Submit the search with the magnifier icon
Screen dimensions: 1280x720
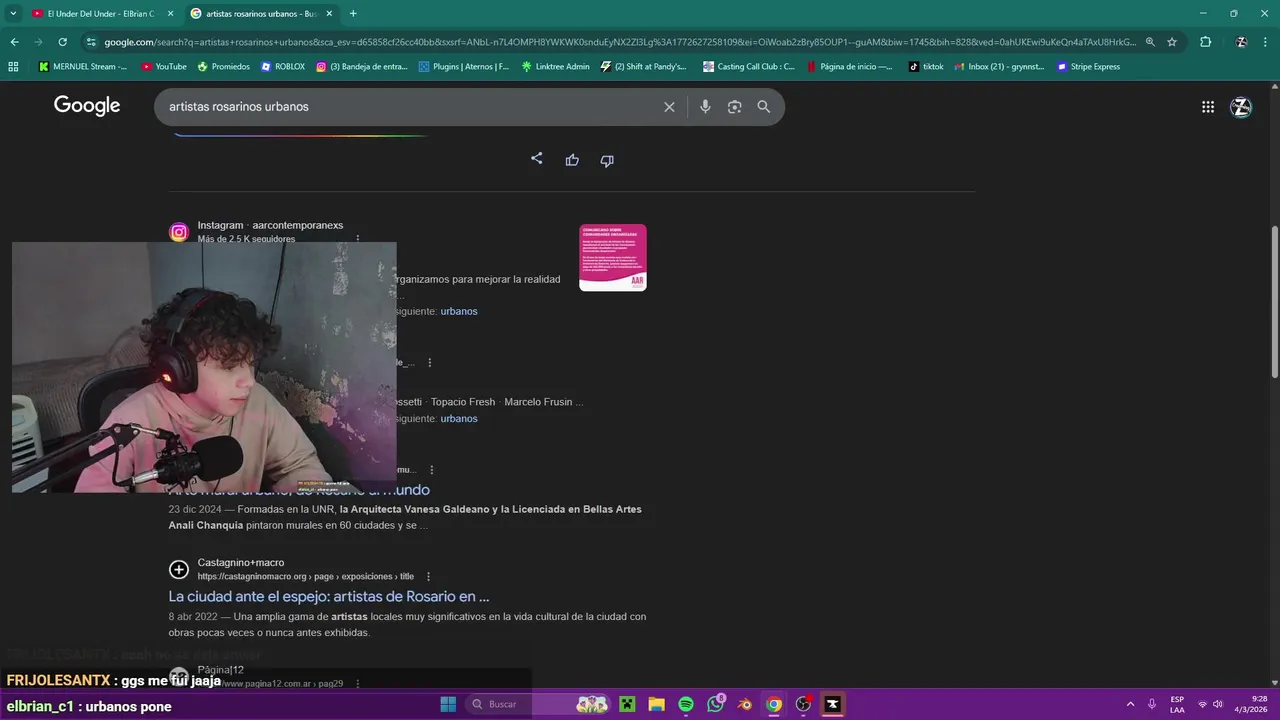(x=763, y=107)
